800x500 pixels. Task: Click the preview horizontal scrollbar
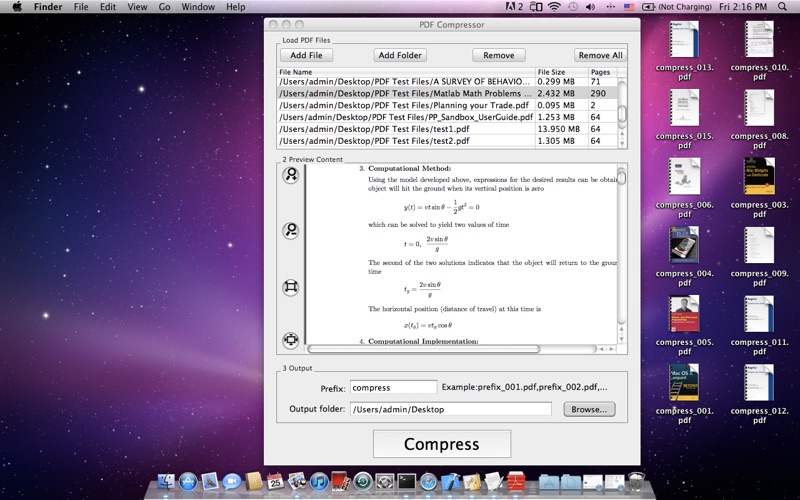(452, 349)
